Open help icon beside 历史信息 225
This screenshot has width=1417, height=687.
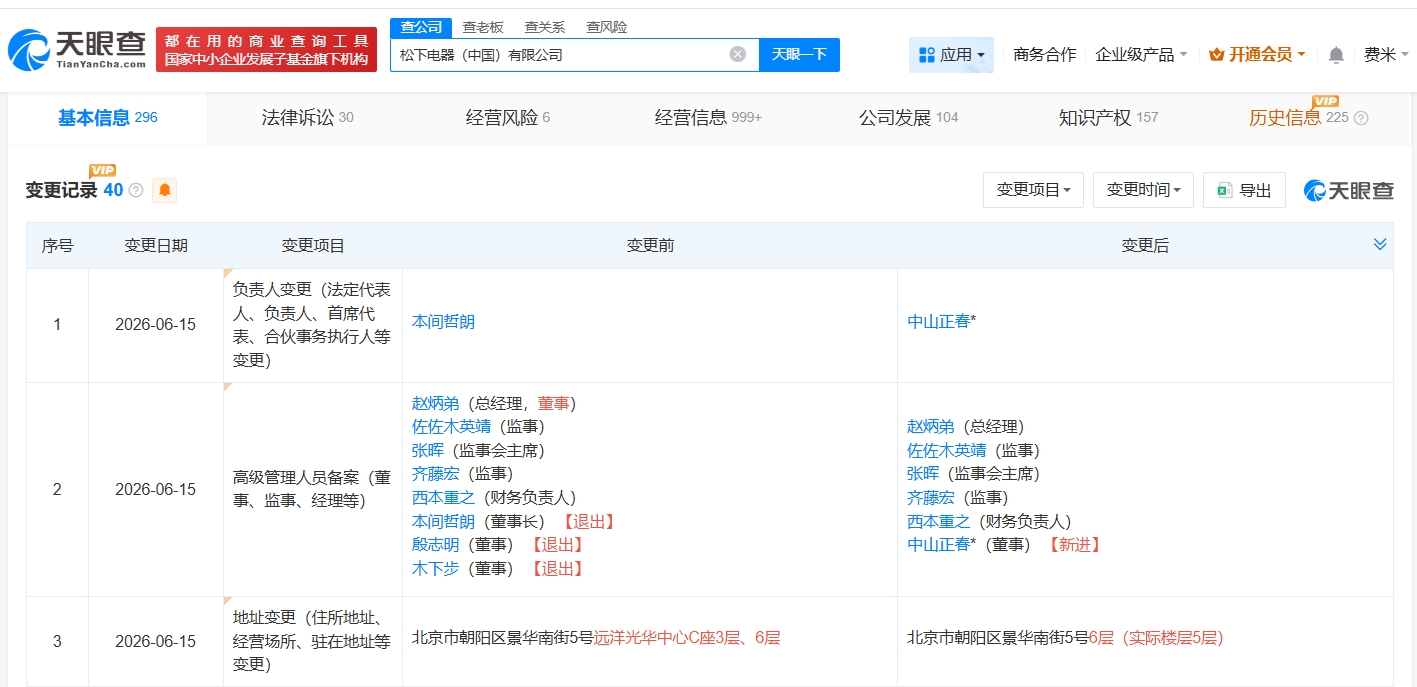(1361, 118)
